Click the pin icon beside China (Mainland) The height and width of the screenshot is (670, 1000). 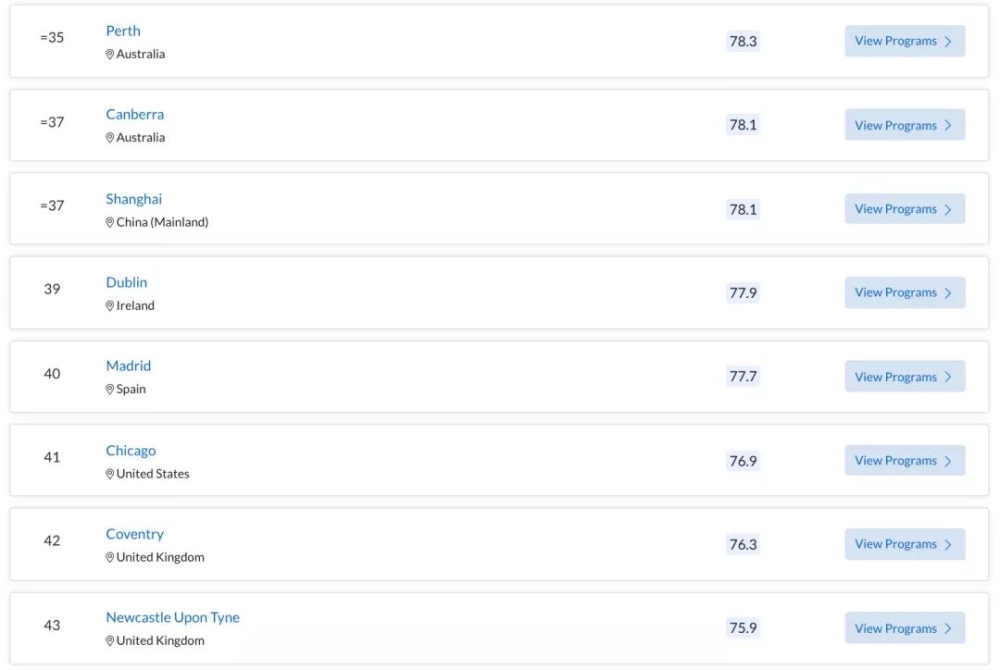point(110,222)
